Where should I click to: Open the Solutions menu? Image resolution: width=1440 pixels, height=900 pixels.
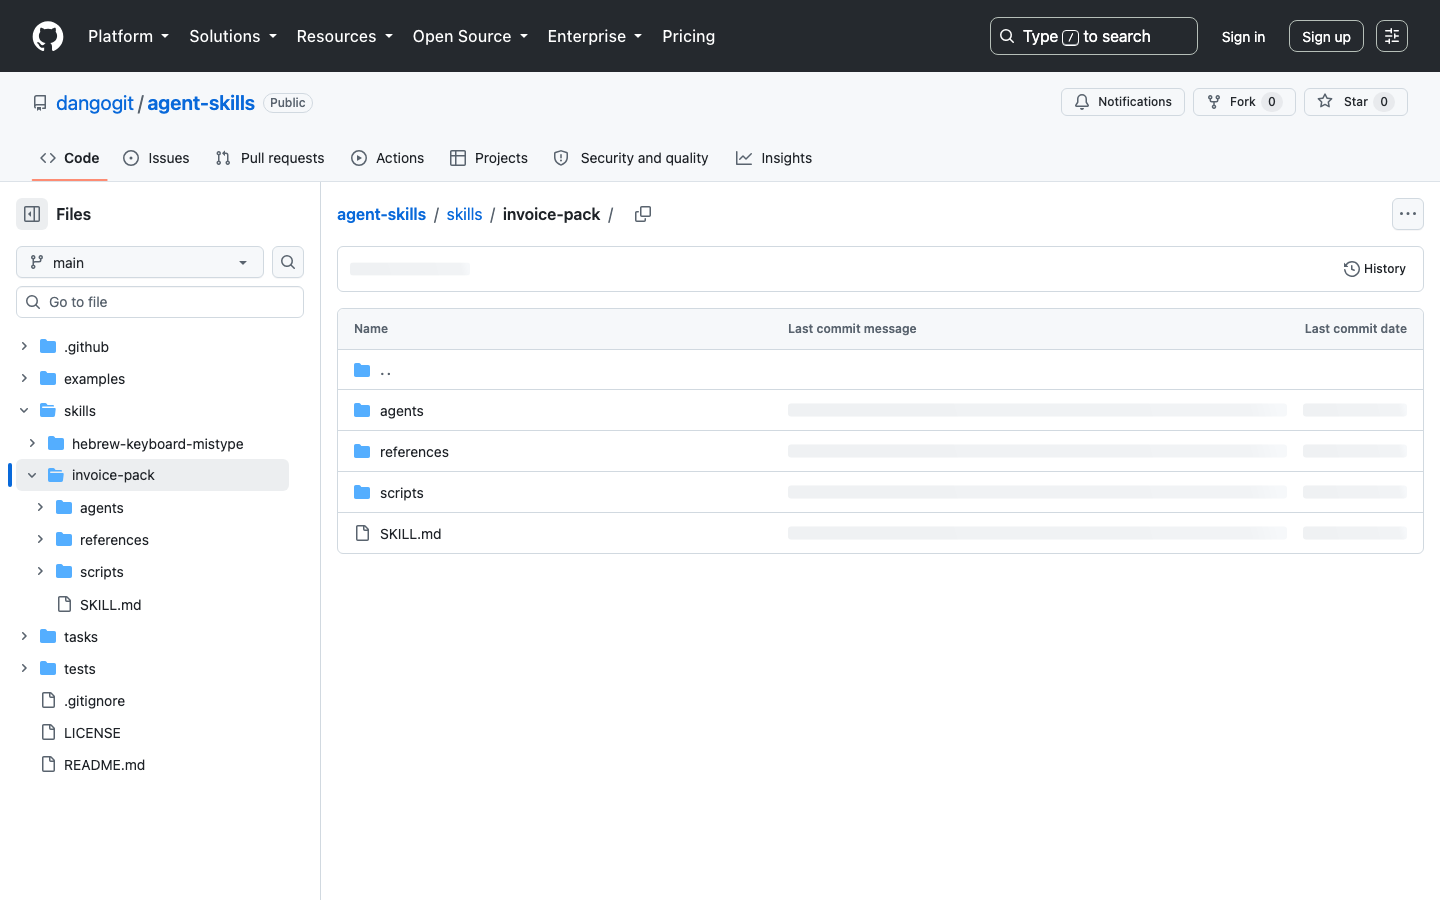pos(233,36)
